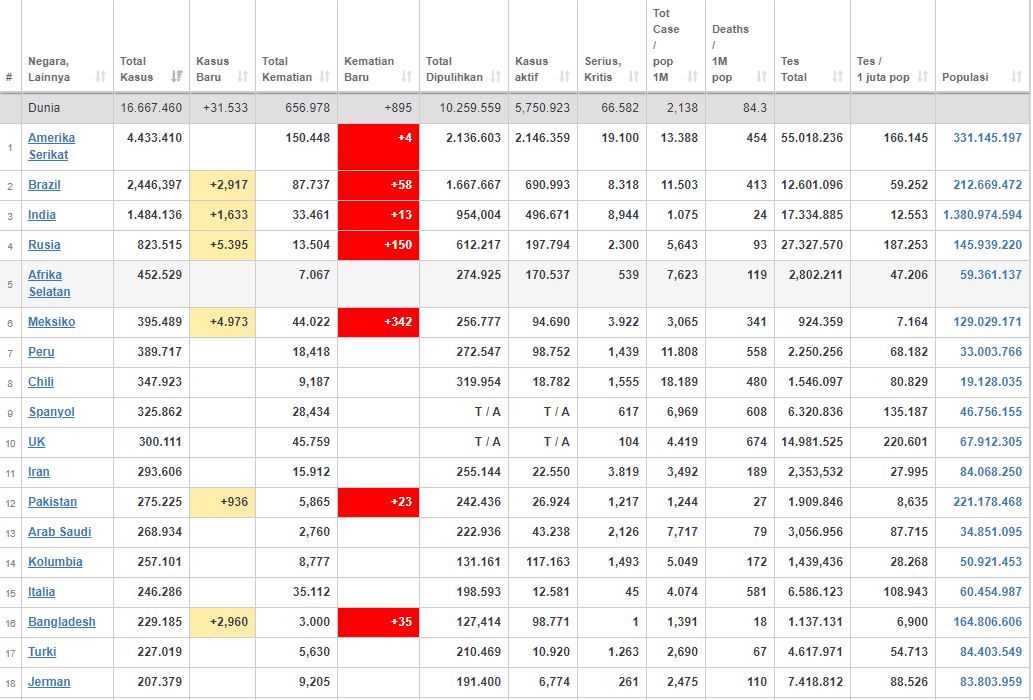Open Peru country link

coord(41,352)
